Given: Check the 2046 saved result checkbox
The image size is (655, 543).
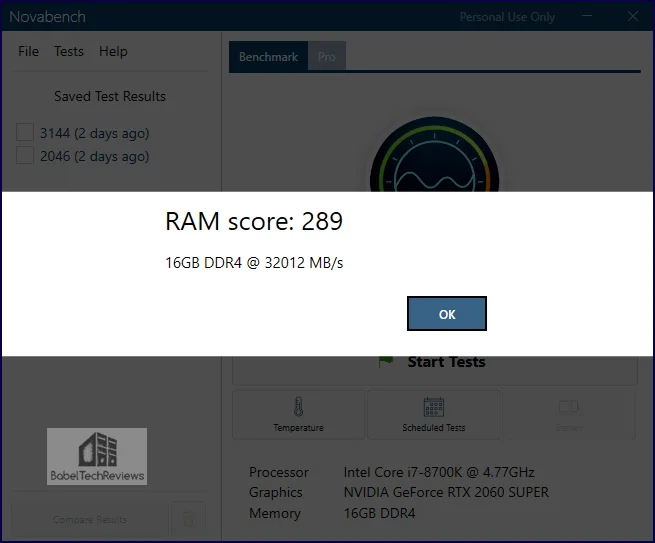Looking at the screenshot, I should [x=25, y=155].
